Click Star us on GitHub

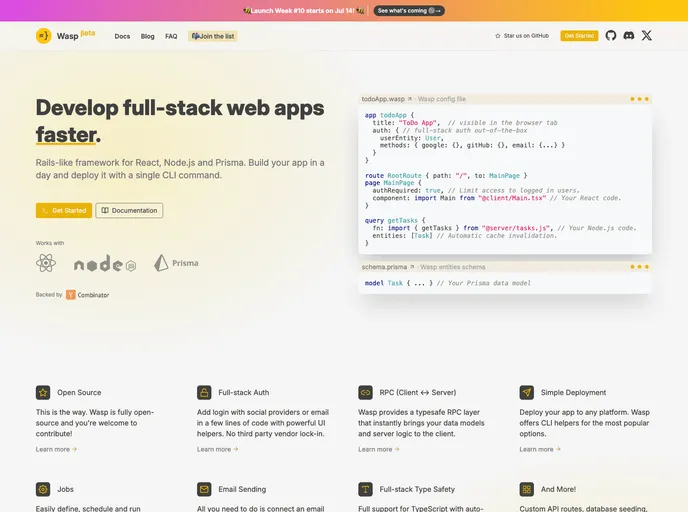coord(522,36)
